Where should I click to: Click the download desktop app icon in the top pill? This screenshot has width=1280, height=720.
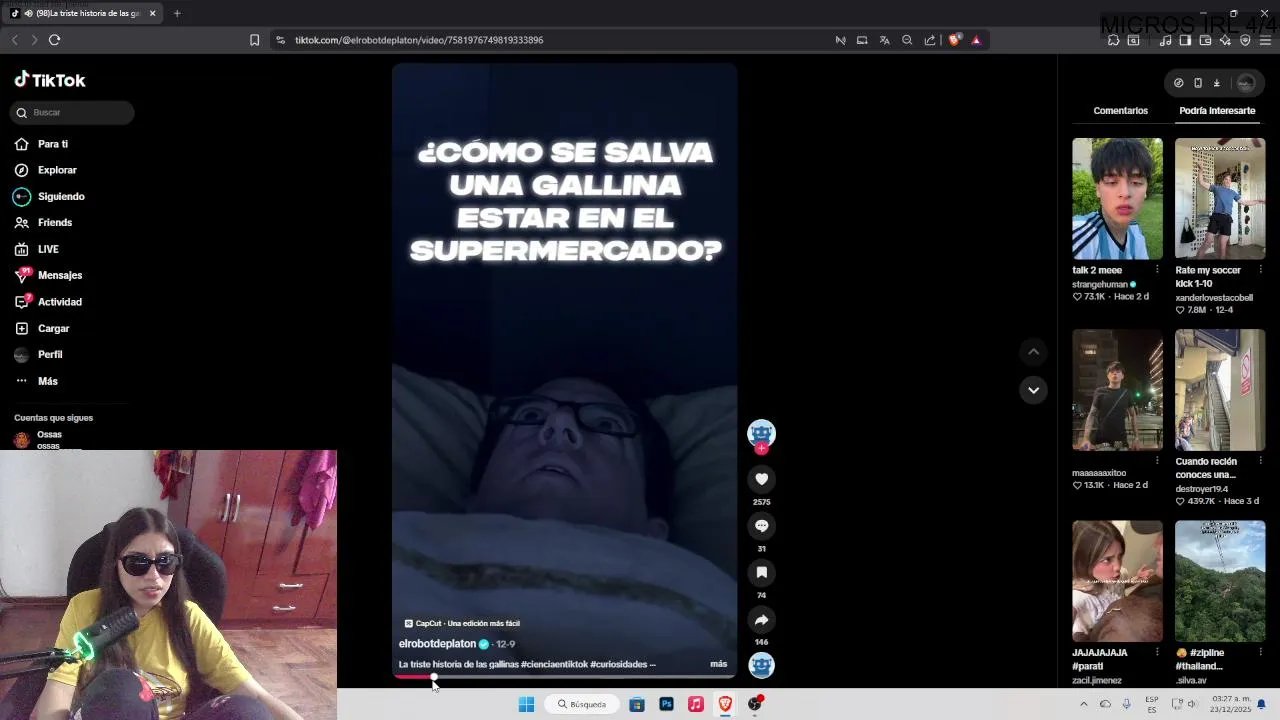[1216, 83]
